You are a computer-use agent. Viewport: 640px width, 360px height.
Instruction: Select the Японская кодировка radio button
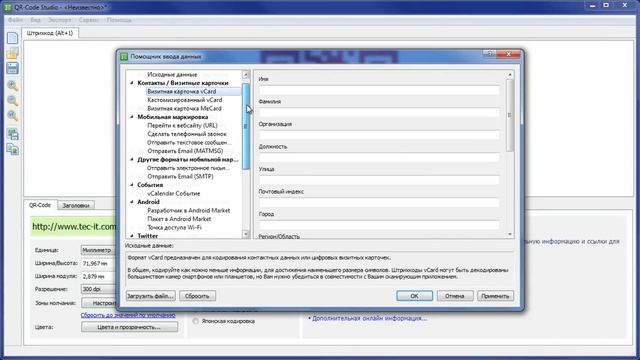pos(196,321)
